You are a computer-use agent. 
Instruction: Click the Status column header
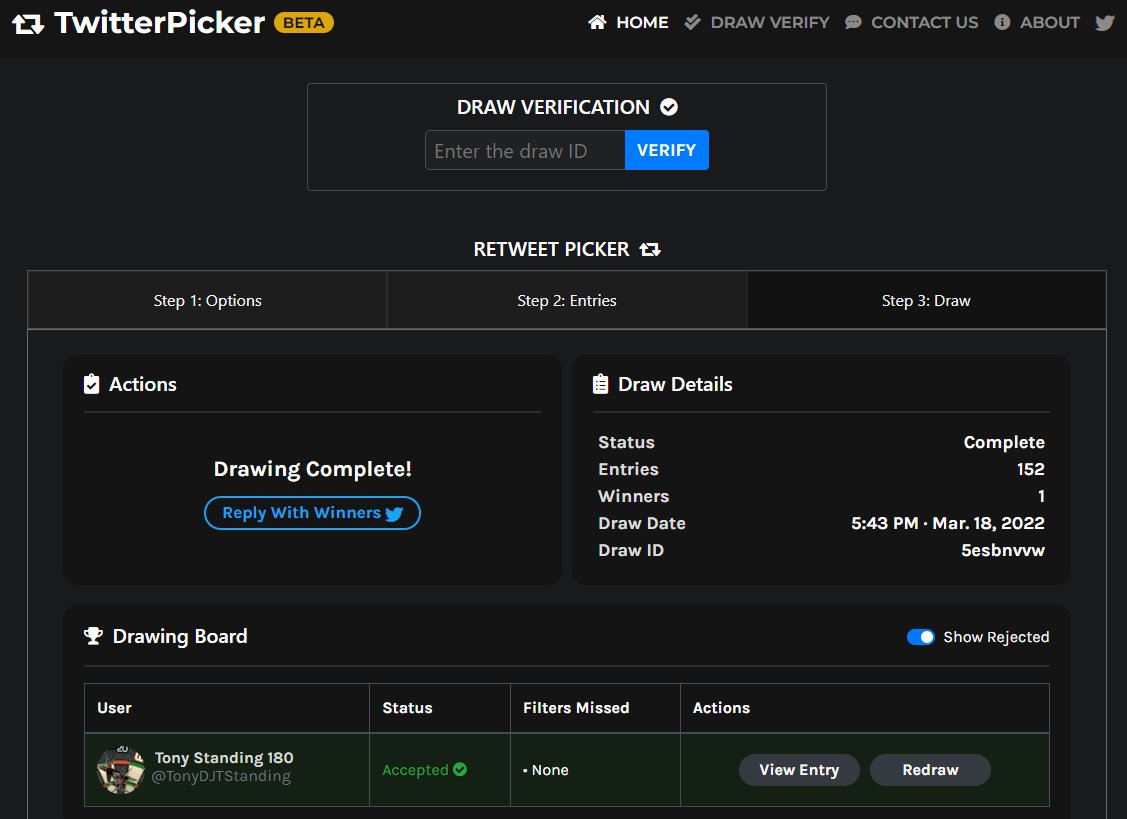(407, 708)
